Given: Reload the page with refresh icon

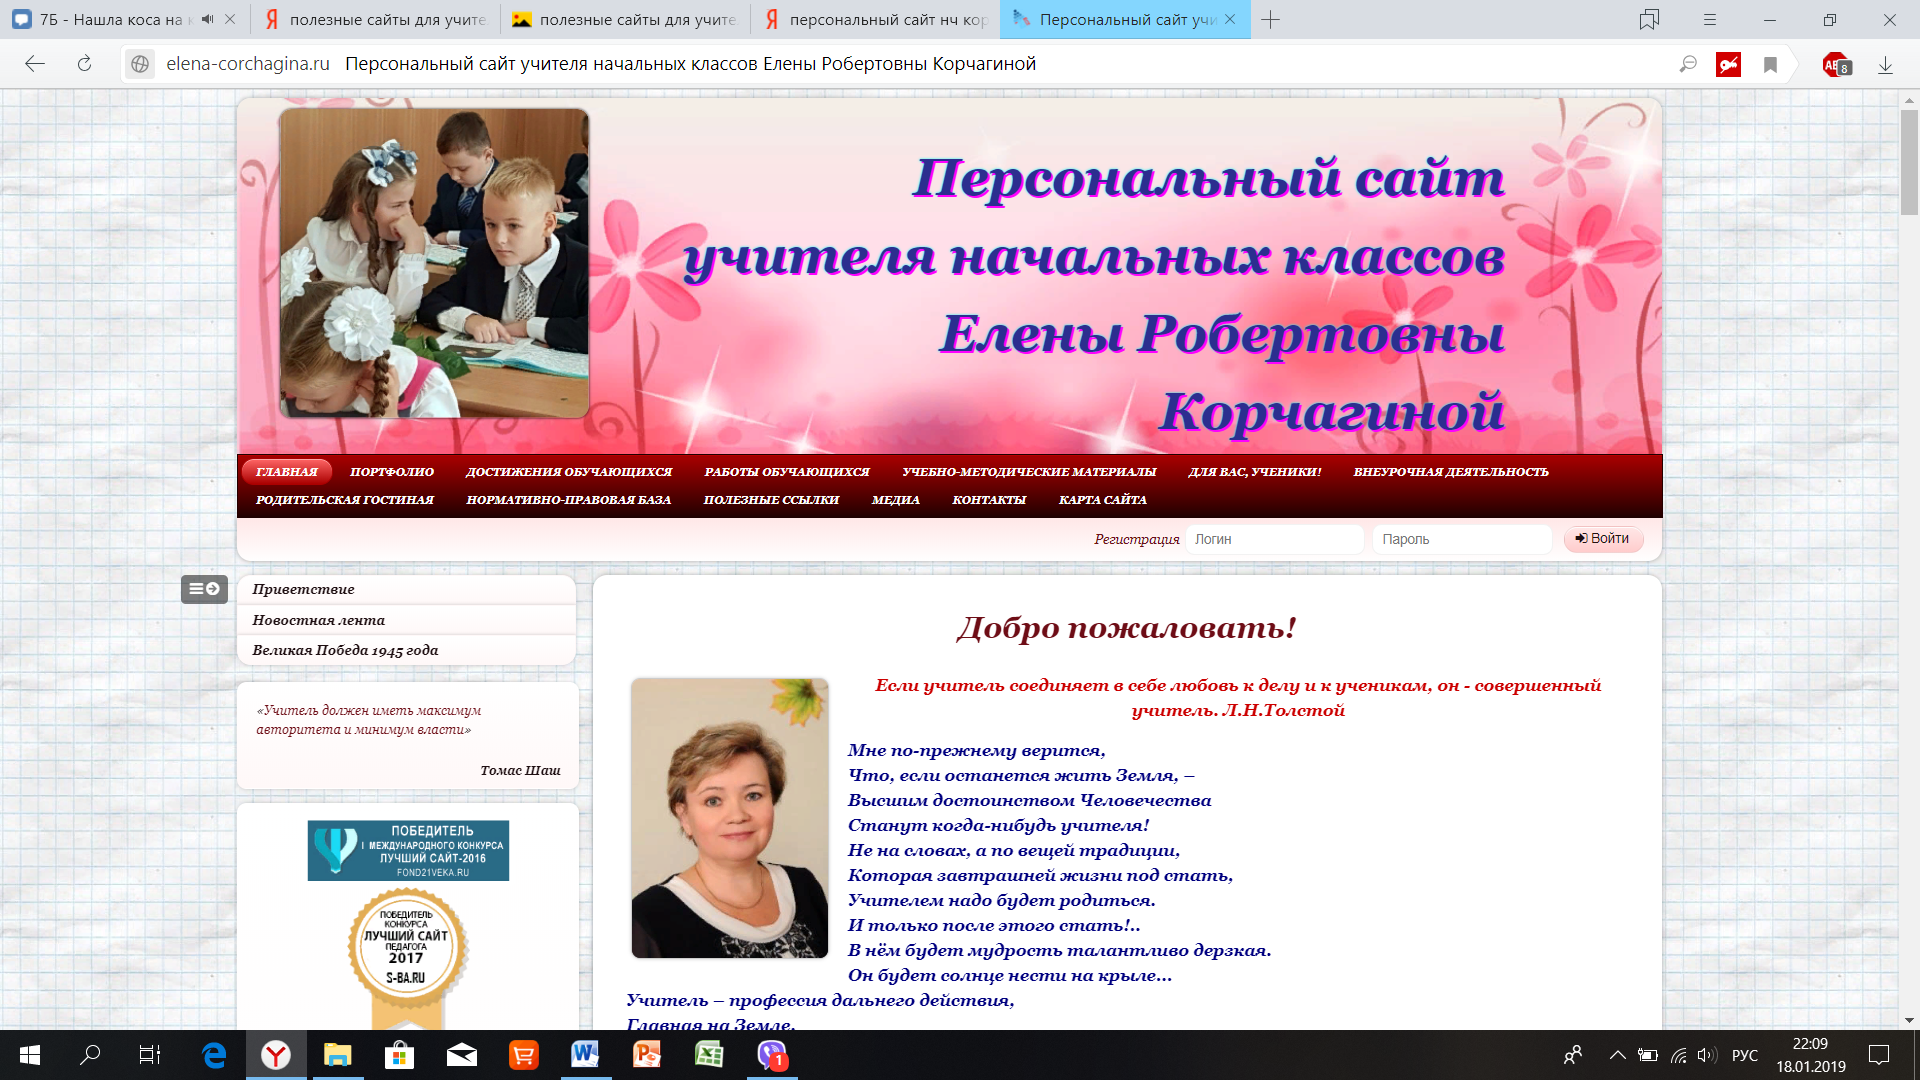Looking at the screenshot, I should pyautogui.click(x=85, y=64).
